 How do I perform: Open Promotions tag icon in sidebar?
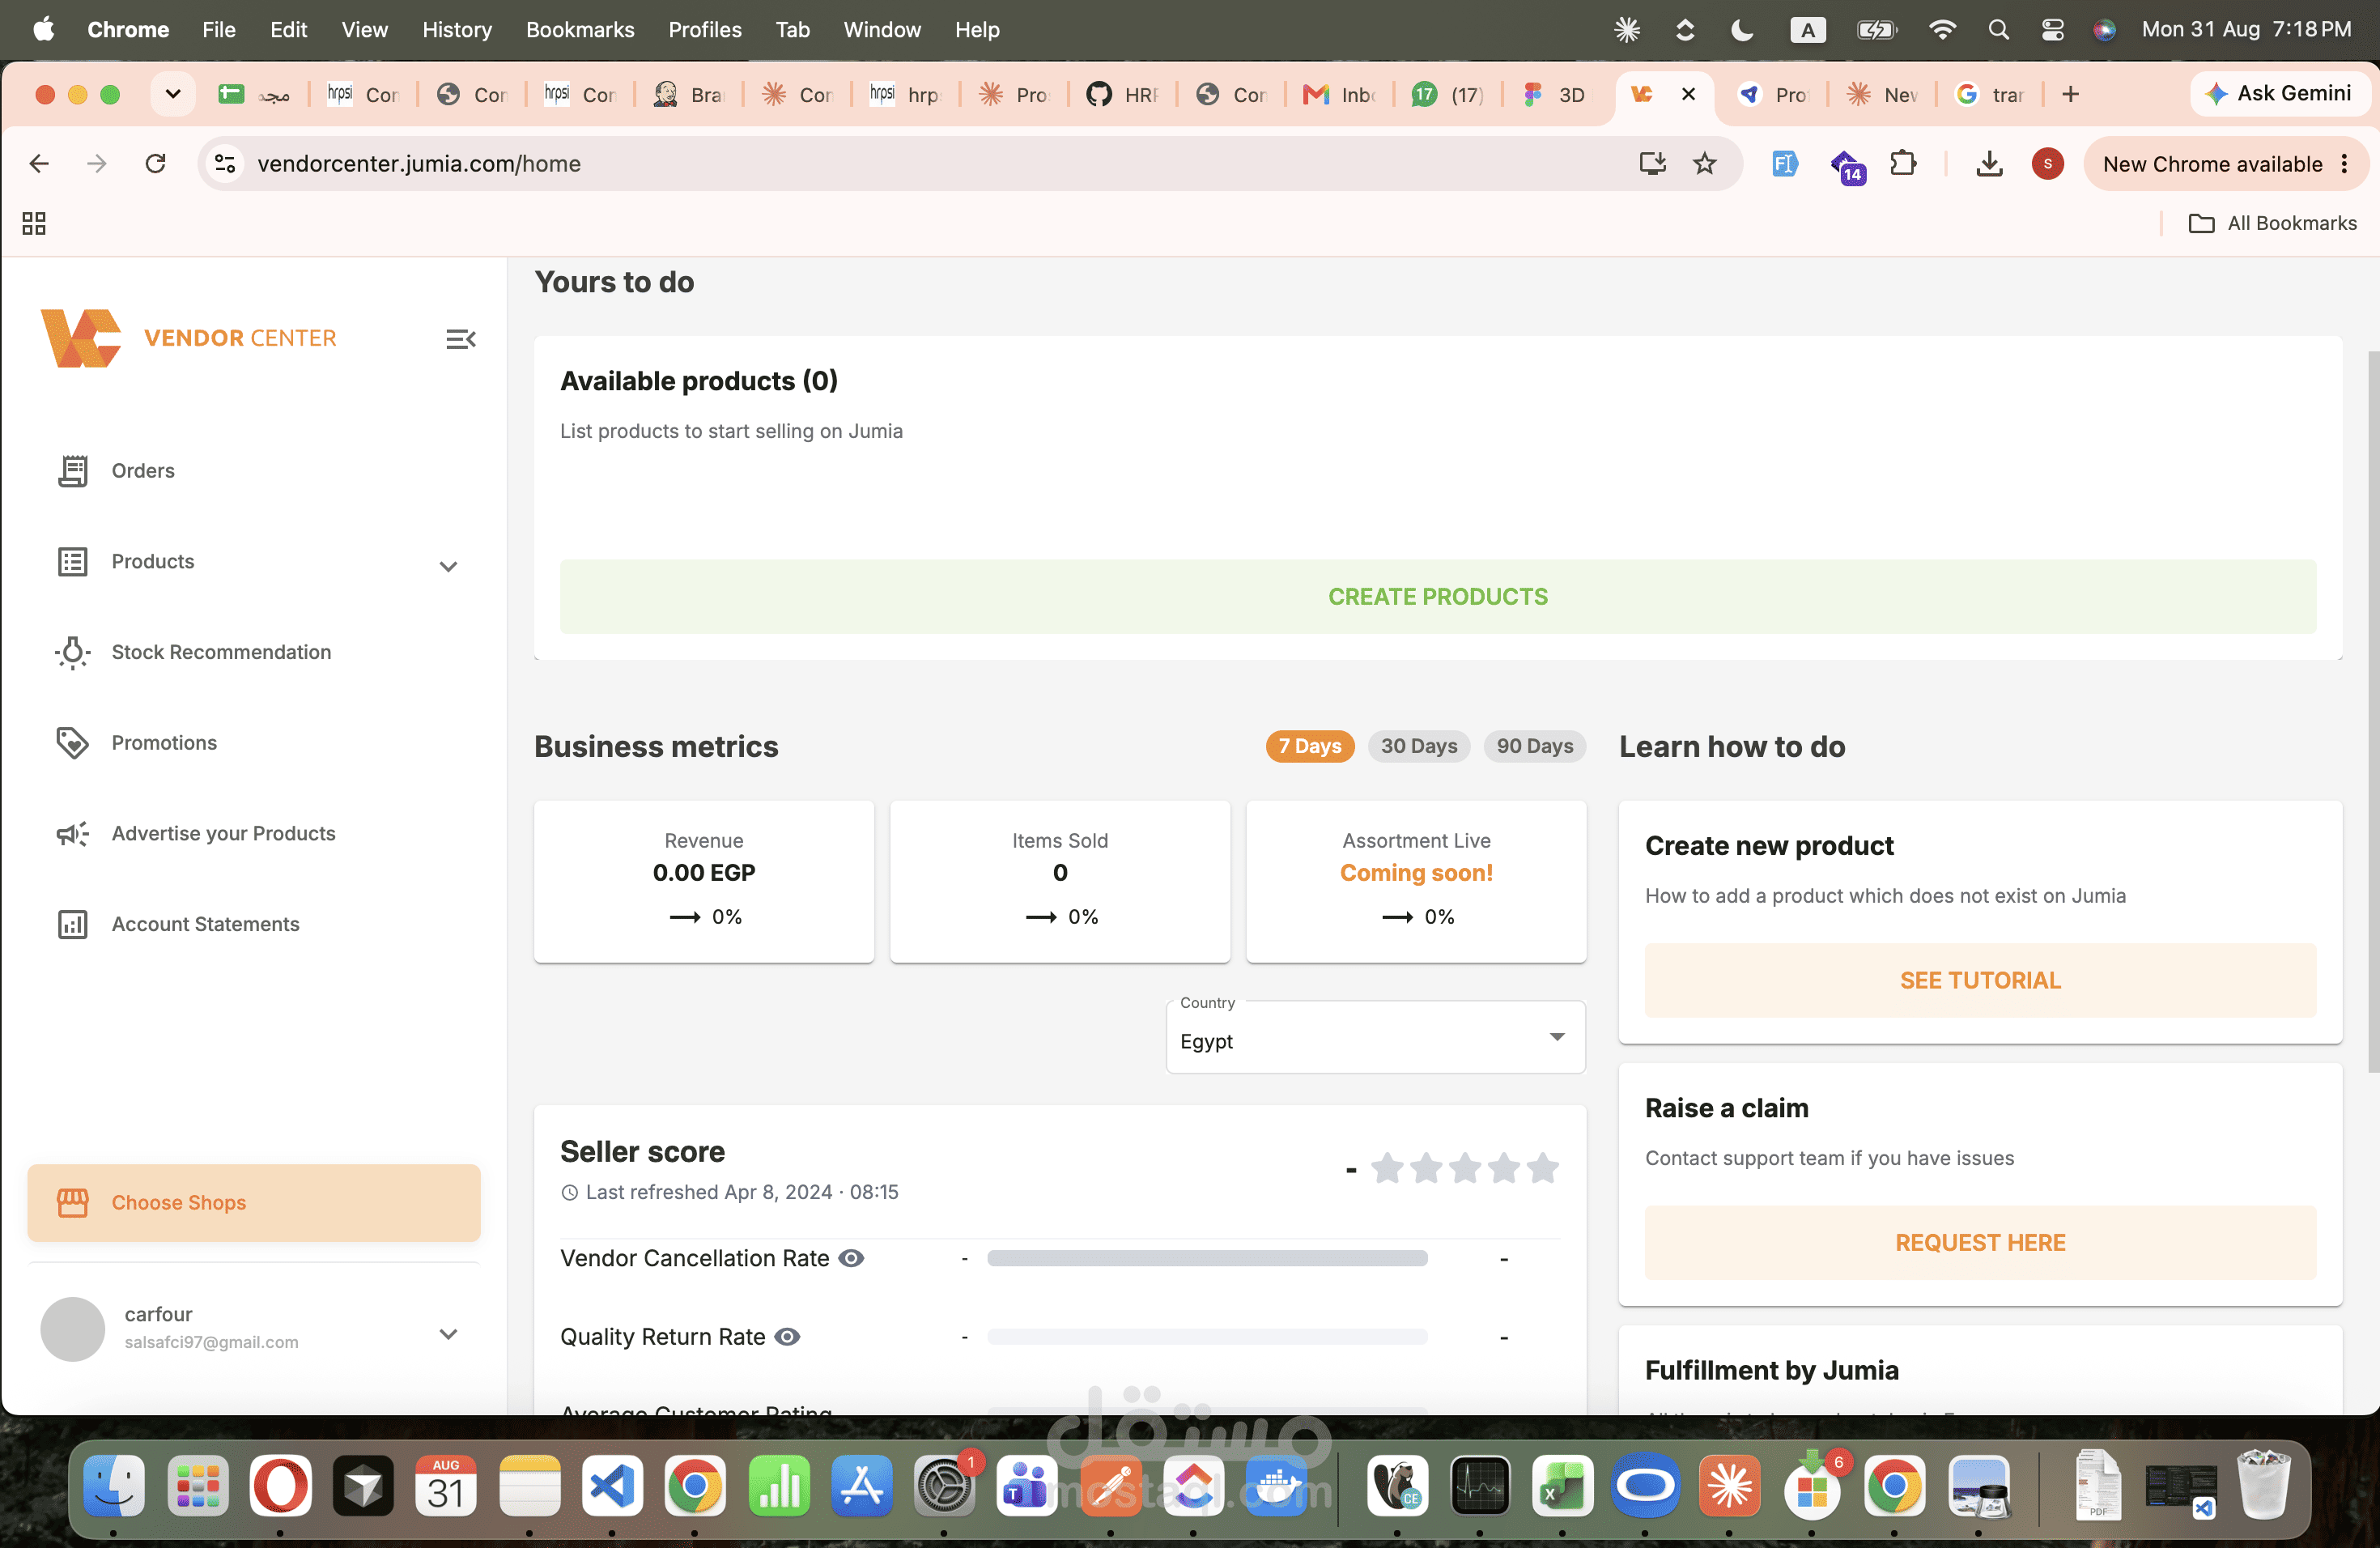point(72,743)
